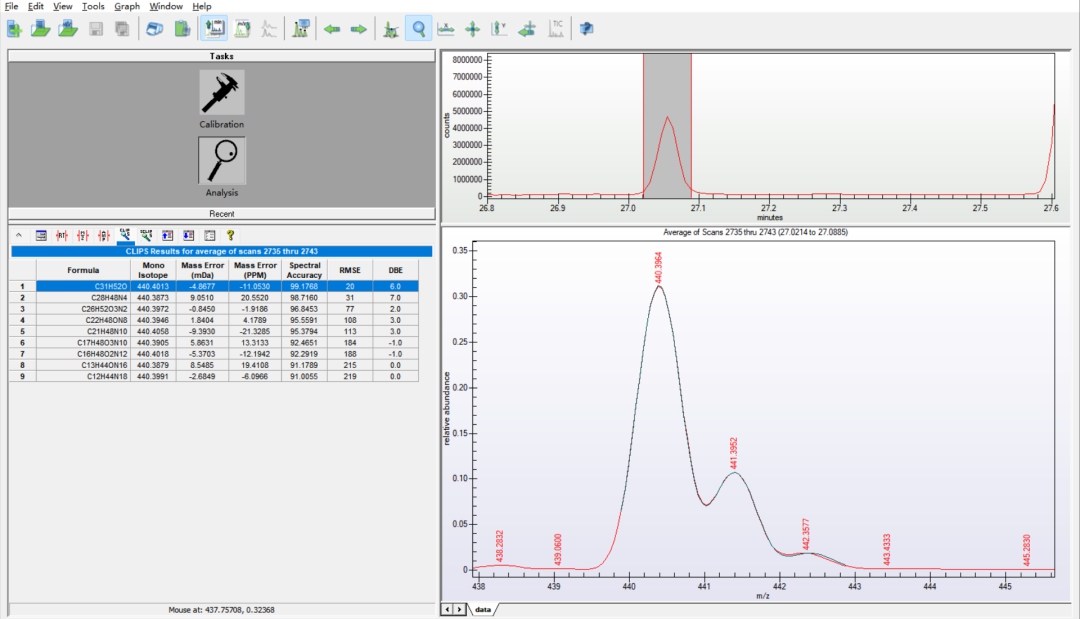Viewport: 1080px width, 619px height.
Task: Sort by Spectral Accuracy column header
Action: pos(304,270)
